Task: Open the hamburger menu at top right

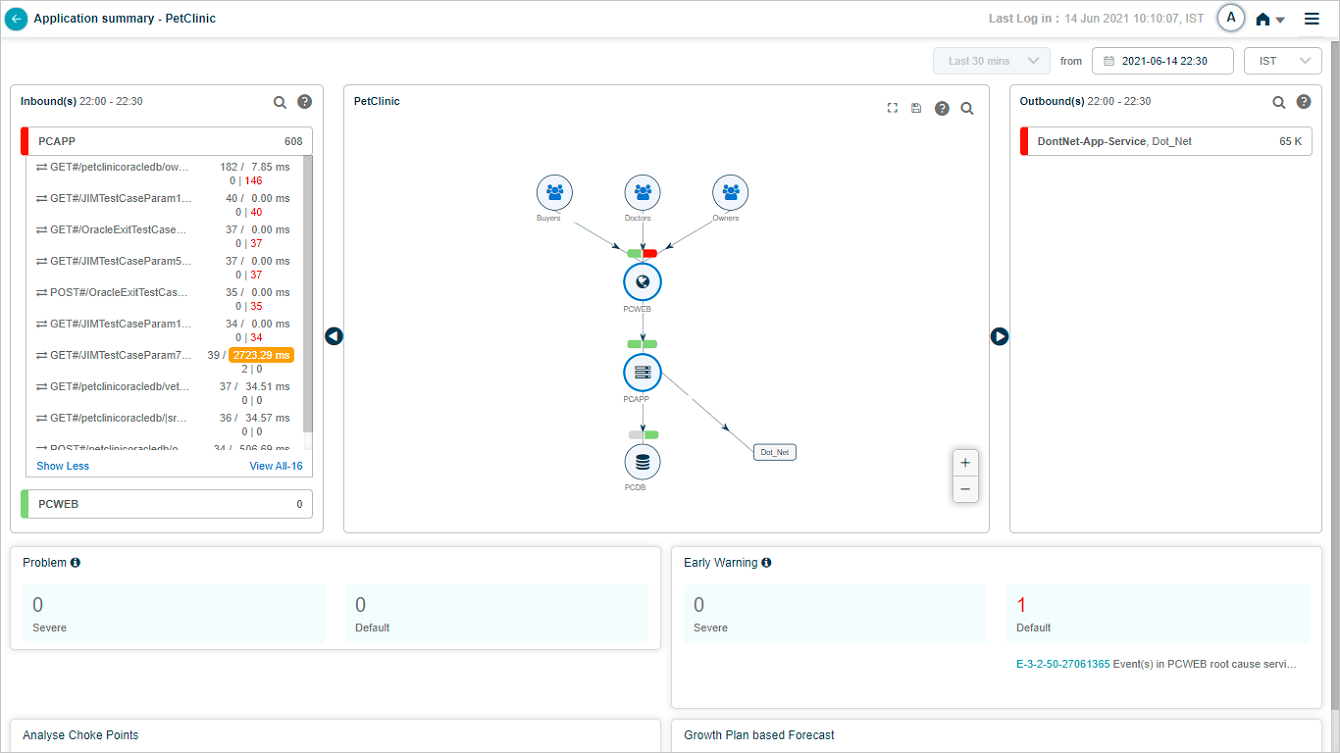Action: [1312, 19]
